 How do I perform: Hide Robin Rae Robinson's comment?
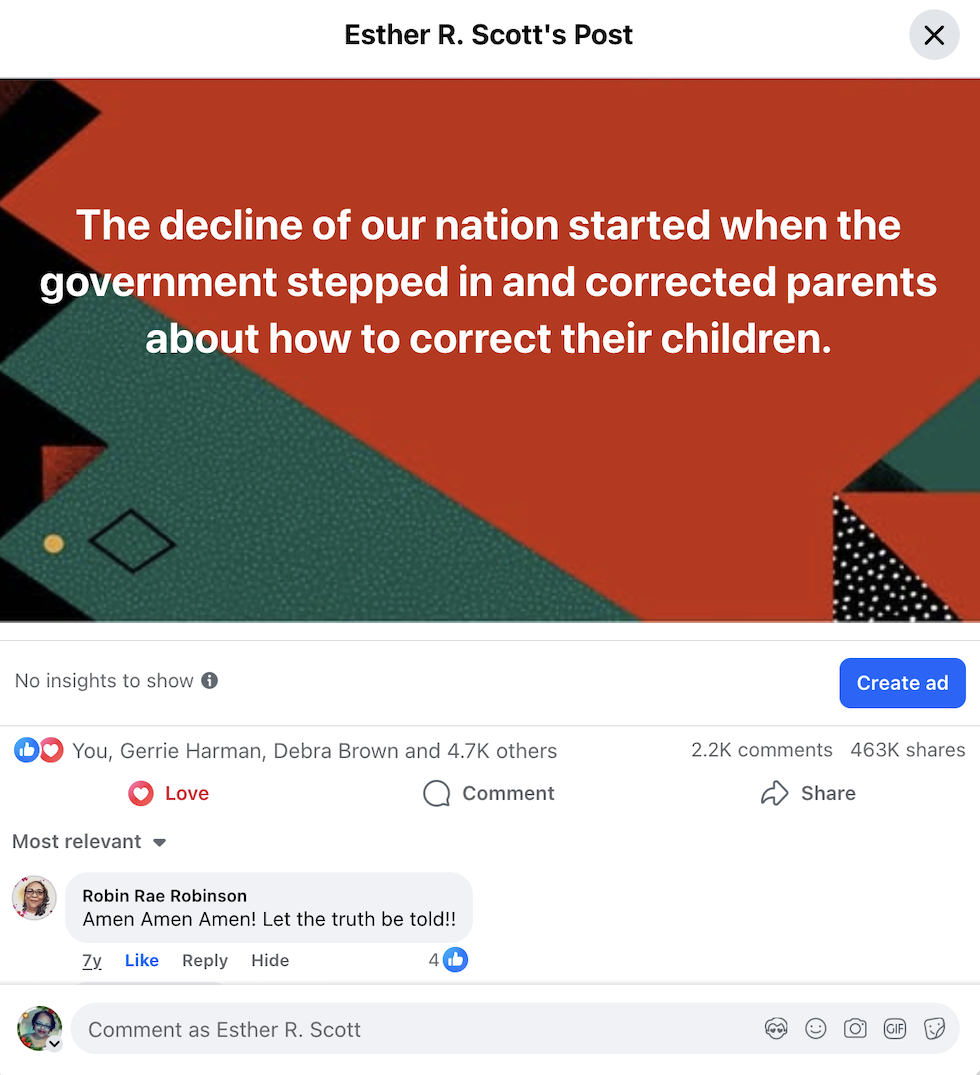[270, 961]
